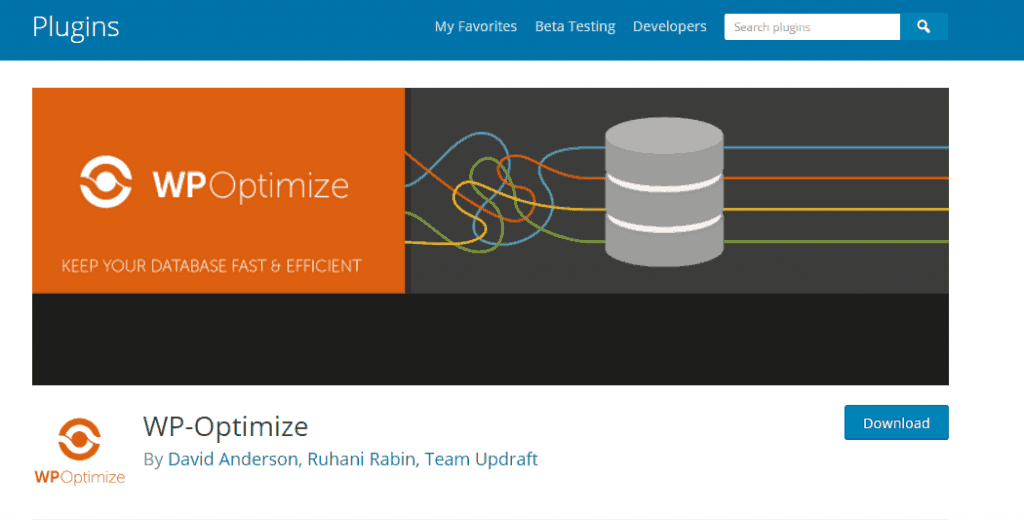Viewport: 1024px width, 520px height.
Task: Open the My Favorites menu item
Action: [x=475, y=27]
